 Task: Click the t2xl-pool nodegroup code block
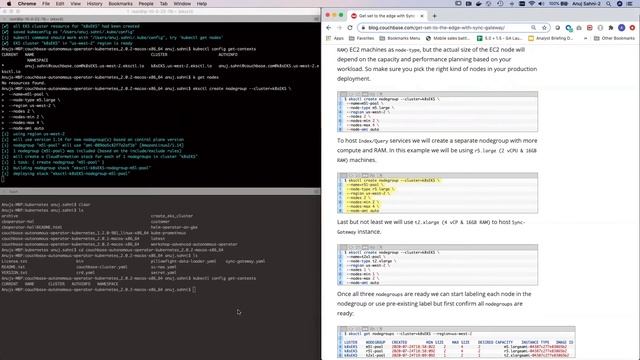[x=437, y=264]
